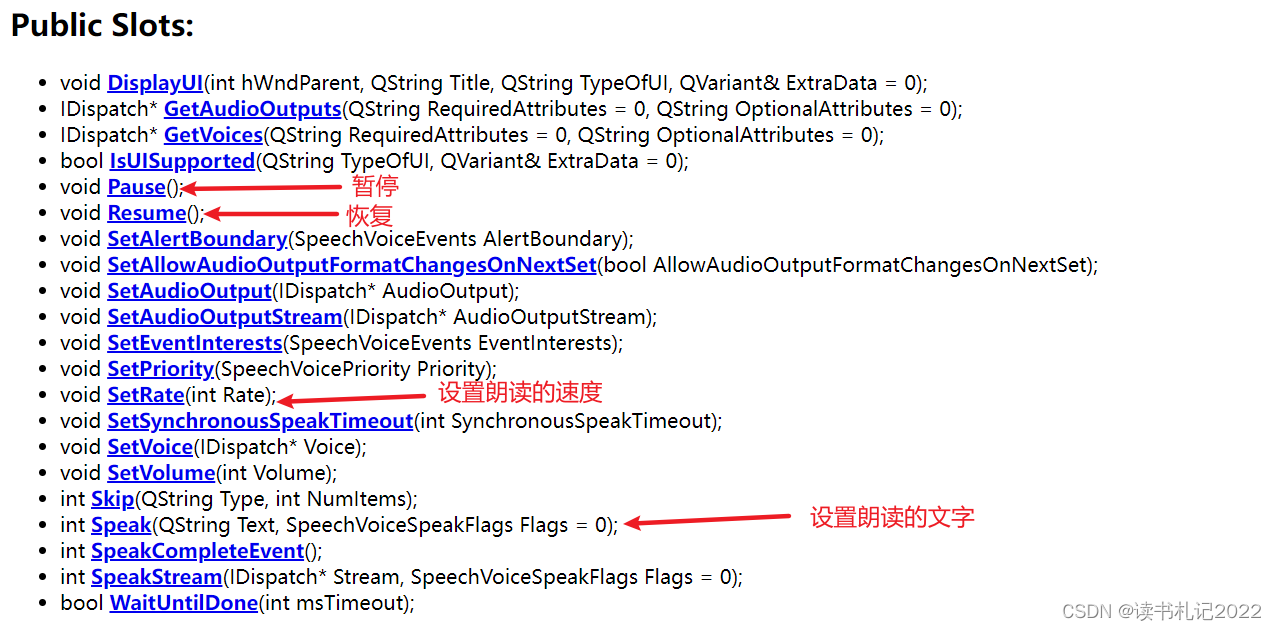Screen dimensions: 1276x630
Task: Click the SetAudioOutputStream hyperlink
Action: tap(224, 316)
